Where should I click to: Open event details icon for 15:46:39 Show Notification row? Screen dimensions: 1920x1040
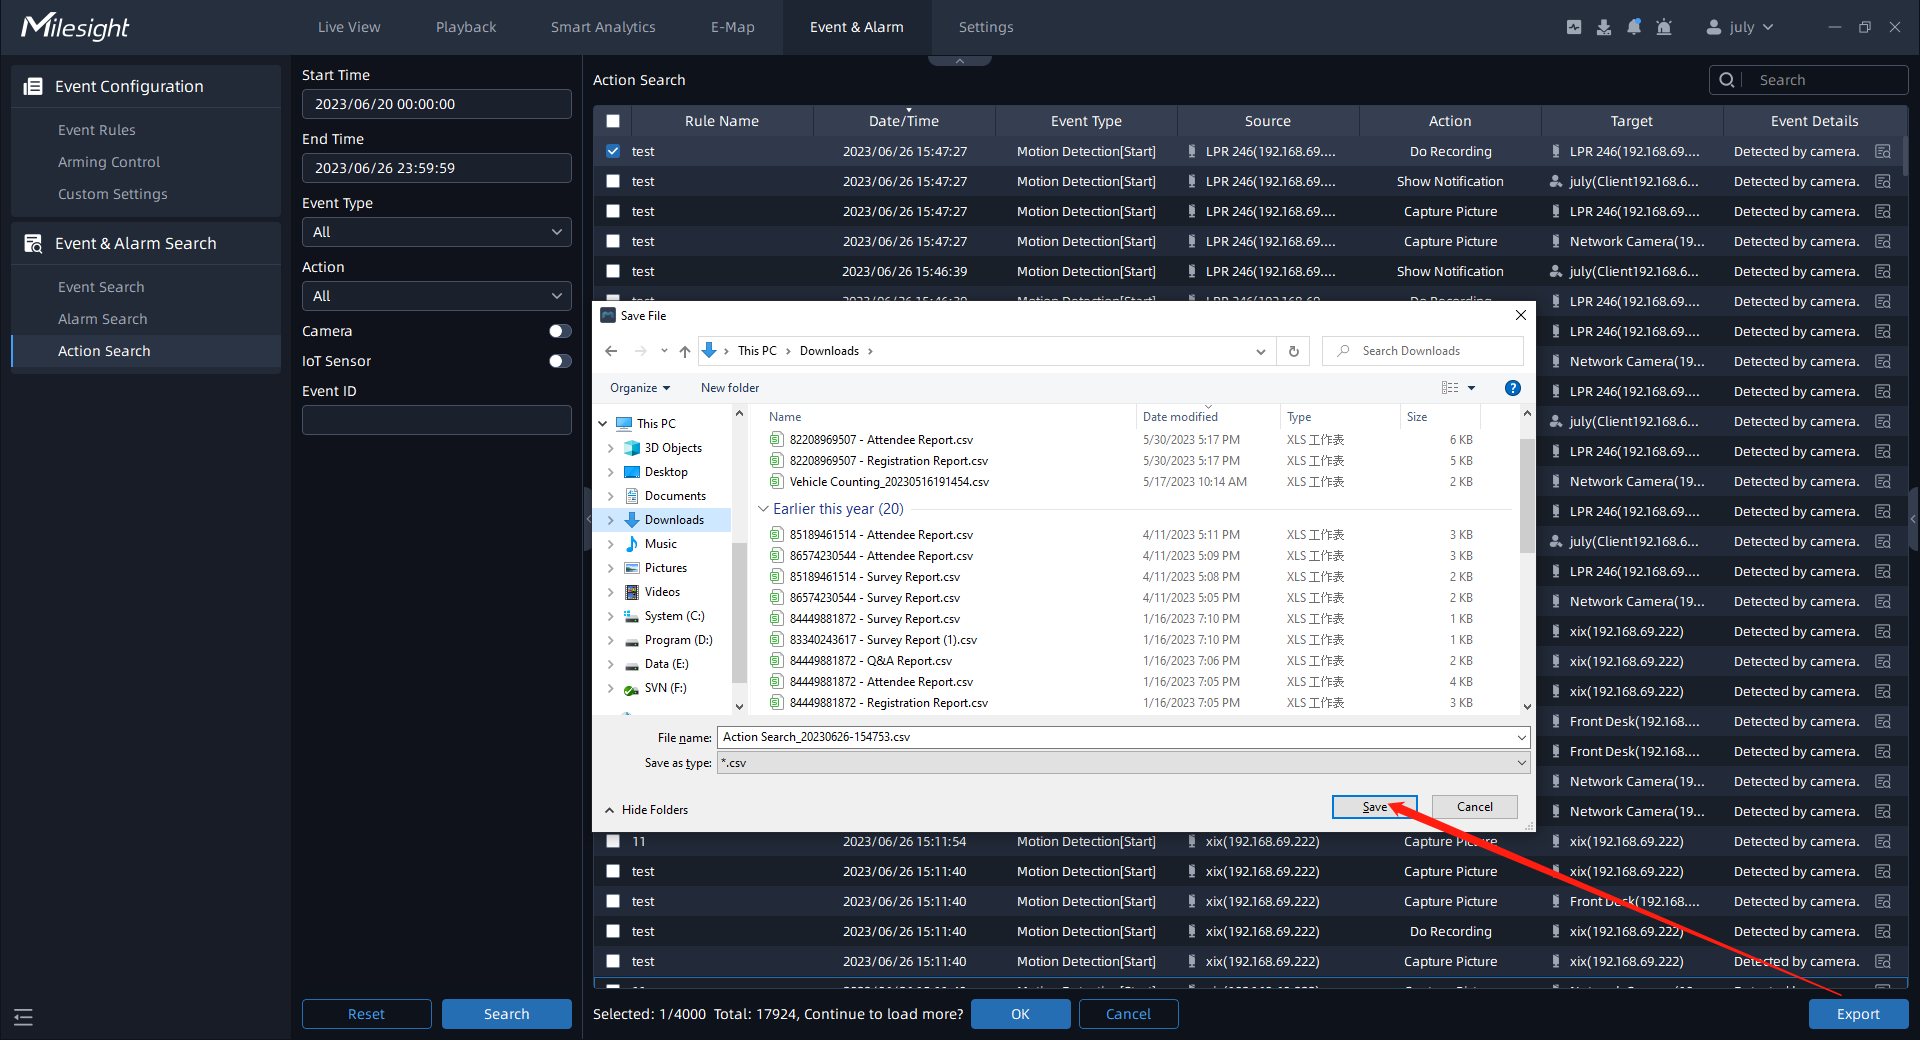(x=1883, y=271)
